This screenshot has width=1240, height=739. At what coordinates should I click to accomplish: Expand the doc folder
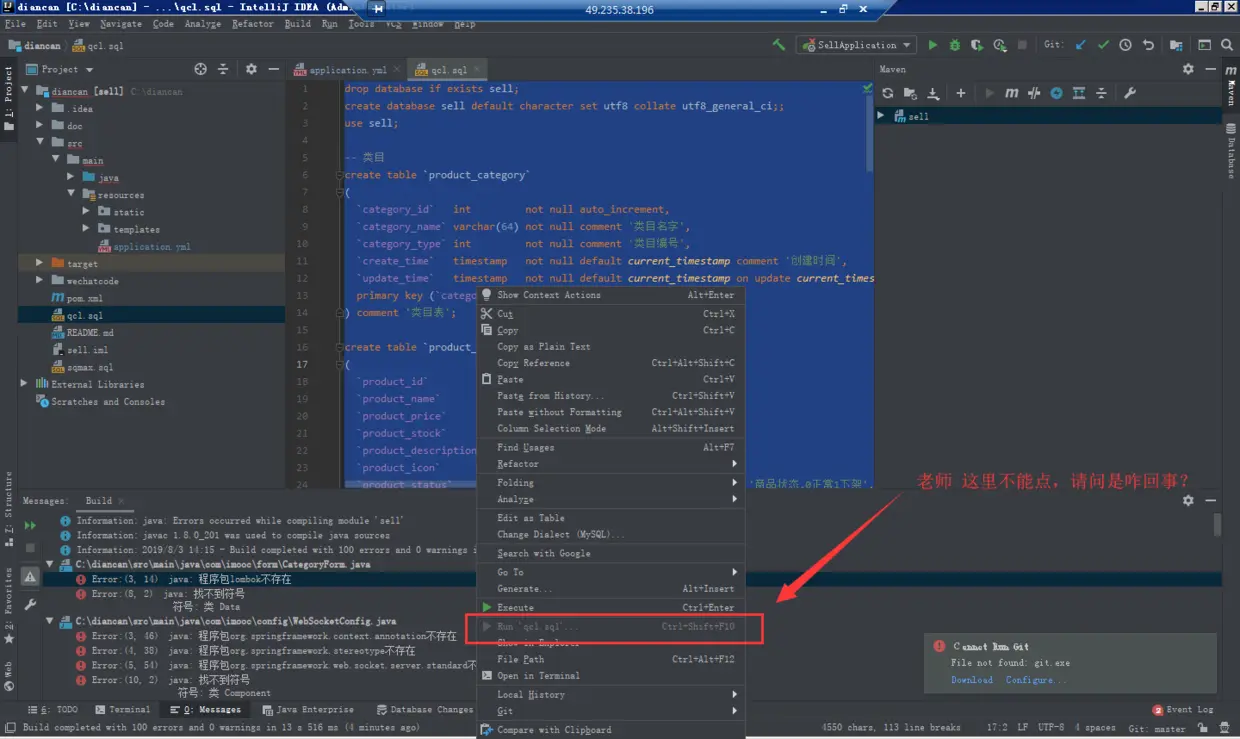click(x=40, y=126)
